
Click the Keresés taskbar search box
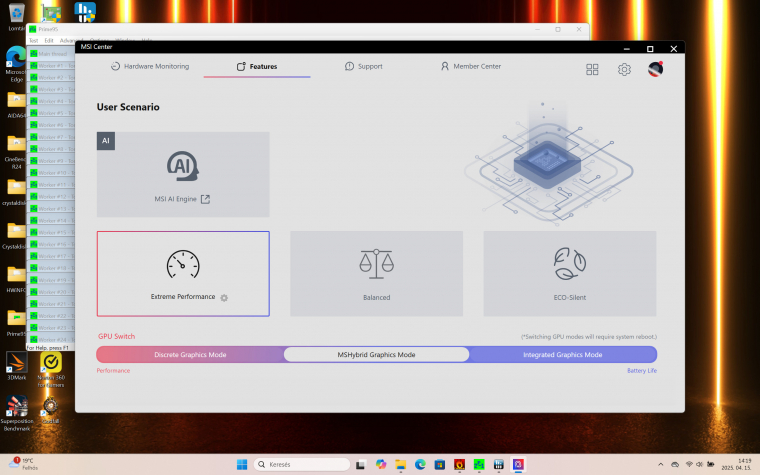[x=301, y=464]
